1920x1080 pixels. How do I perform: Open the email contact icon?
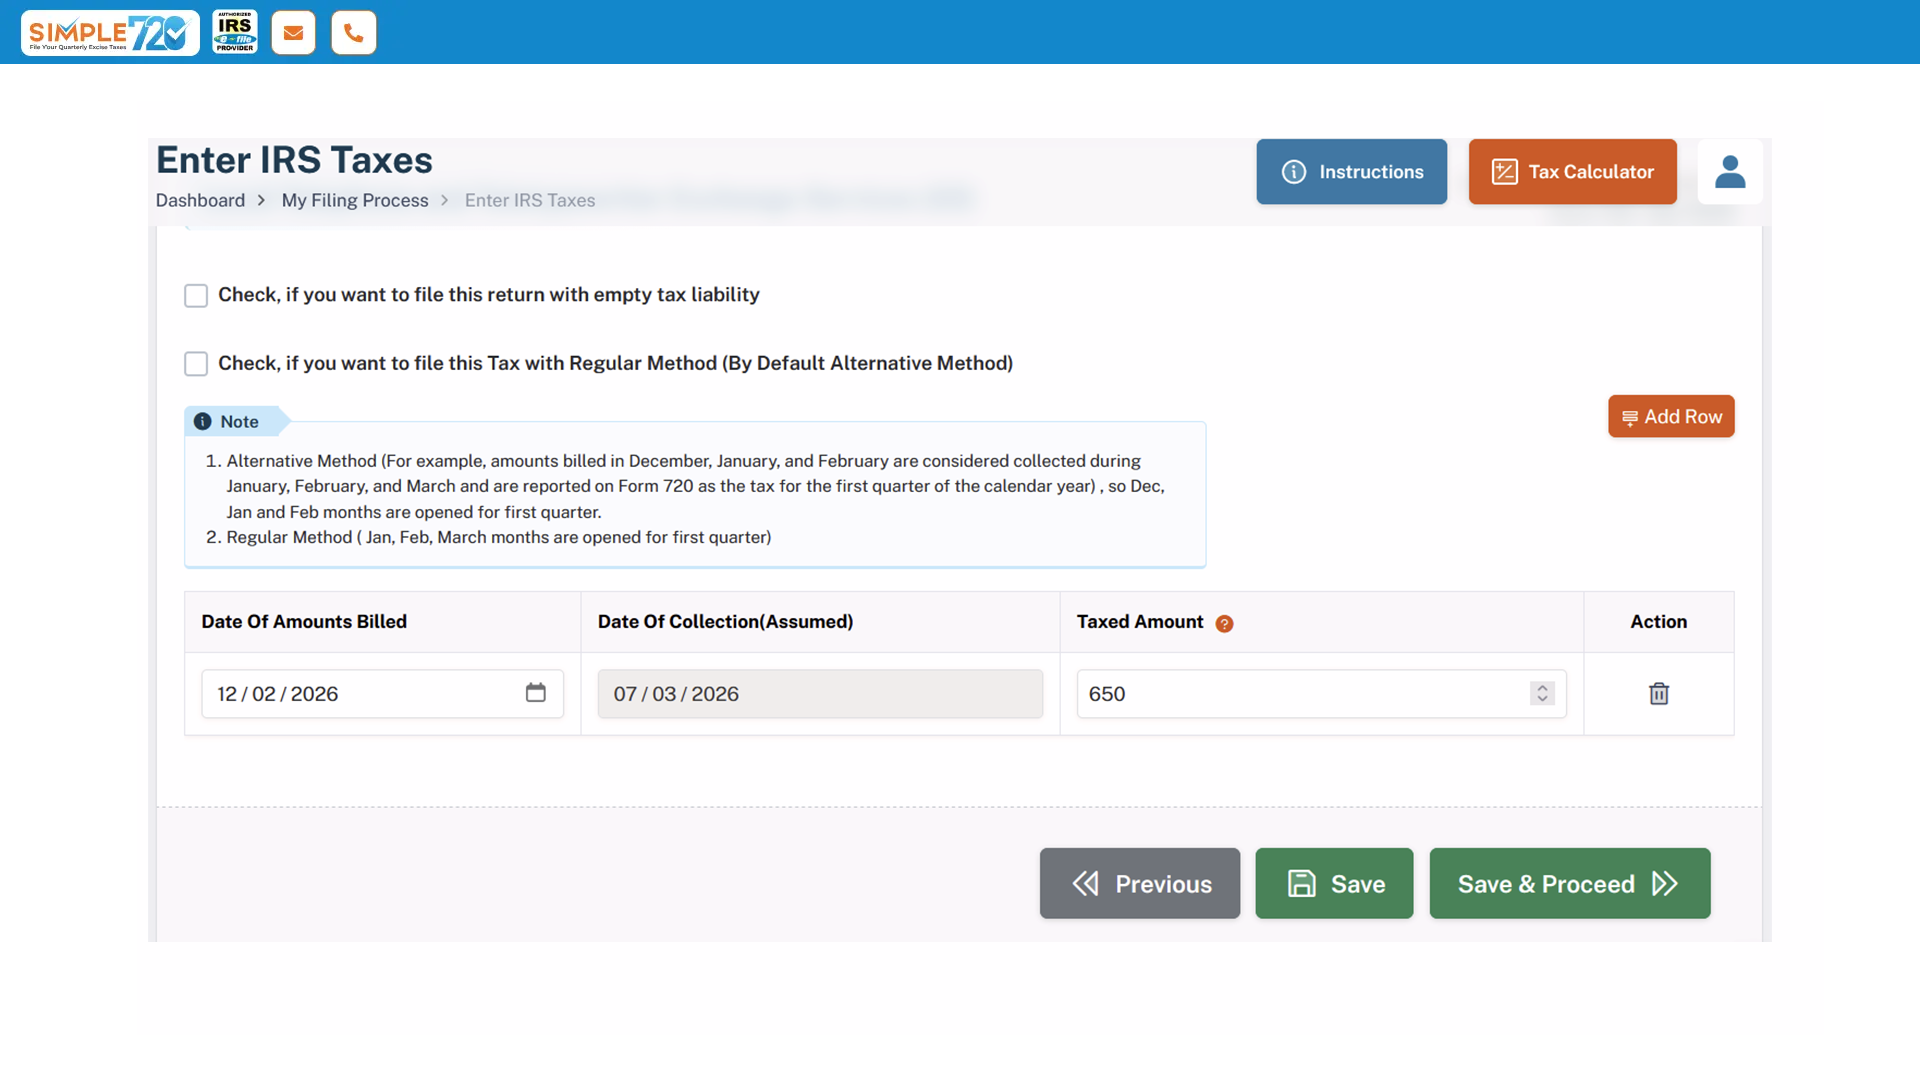[x=293, y=33]
